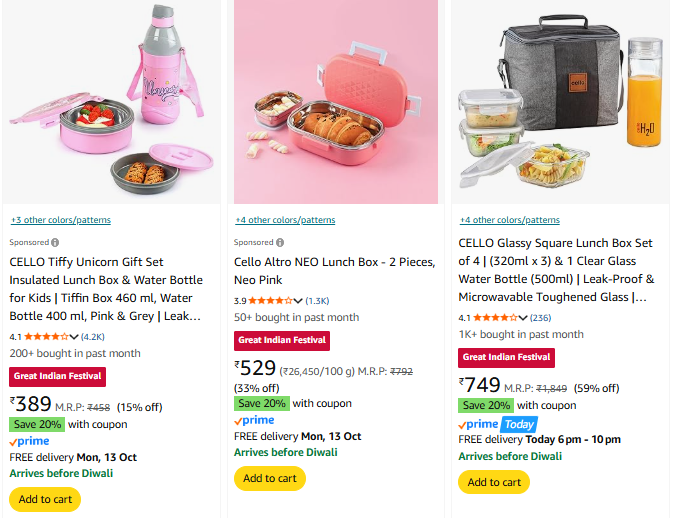The height and width of the screenshot is (518, 673).
Task: Open +3 other colors/patterns link
Action: point(60,220)
